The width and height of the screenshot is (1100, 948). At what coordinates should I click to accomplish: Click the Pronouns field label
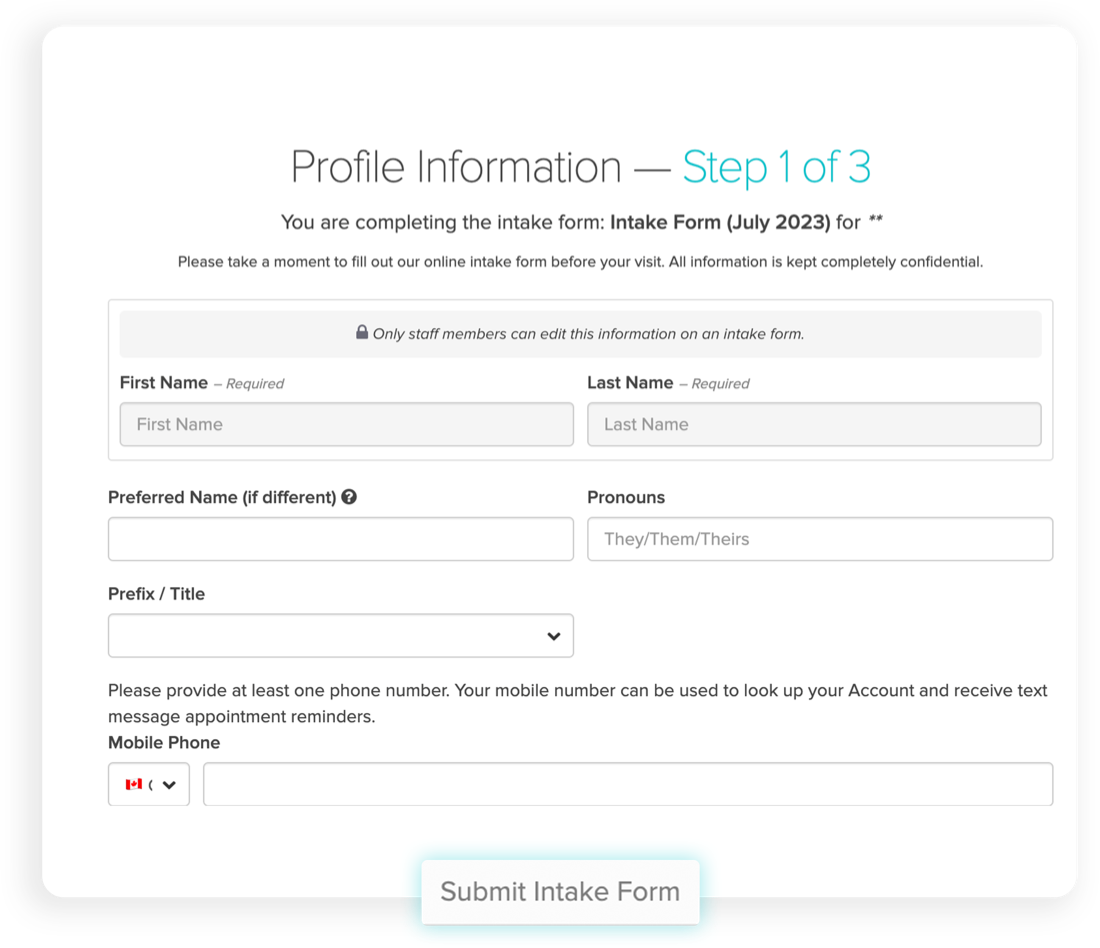pyautogui.click(x=626, y=497)
